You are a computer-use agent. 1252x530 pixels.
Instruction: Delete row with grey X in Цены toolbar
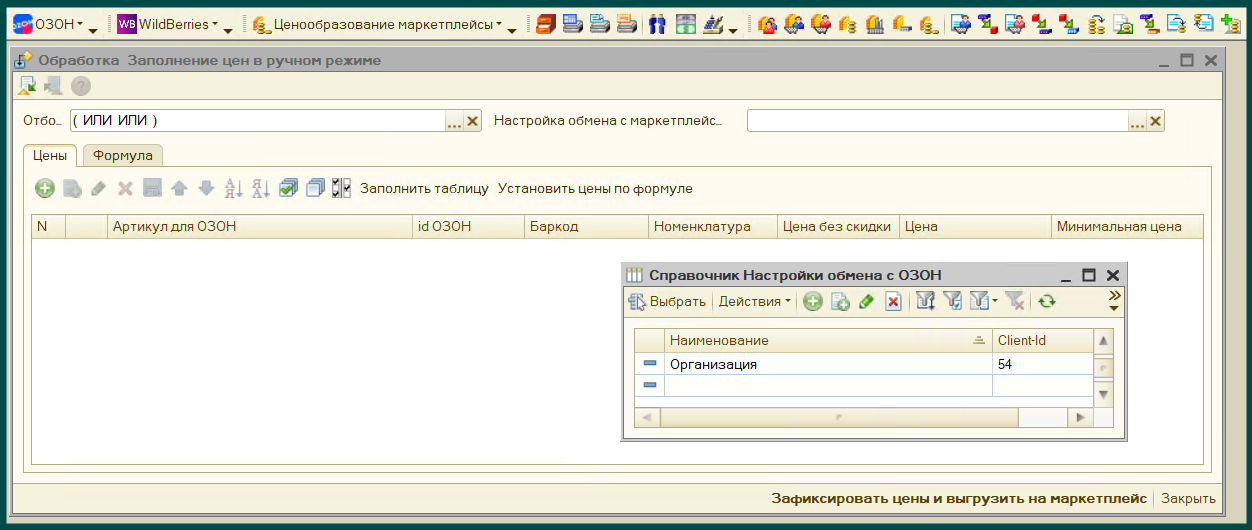[125, 188]
